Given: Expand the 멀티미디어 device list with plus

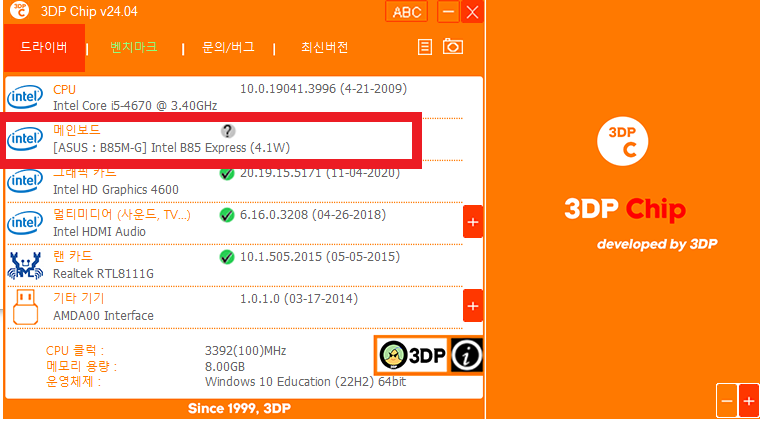Looking at the screenshot, I should (x=473, y=222).
